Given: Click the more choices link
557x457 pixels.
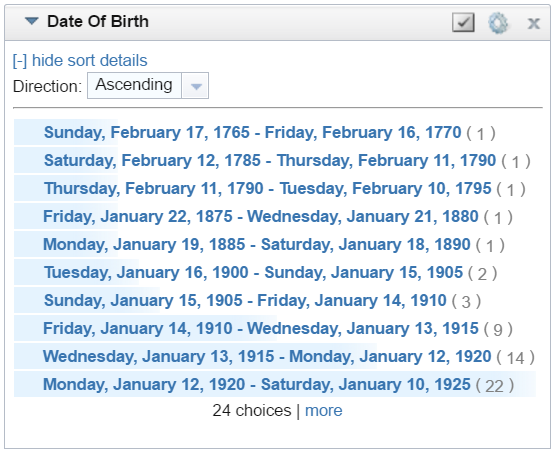Looking at the screenshot, I should tap(324, 410).
